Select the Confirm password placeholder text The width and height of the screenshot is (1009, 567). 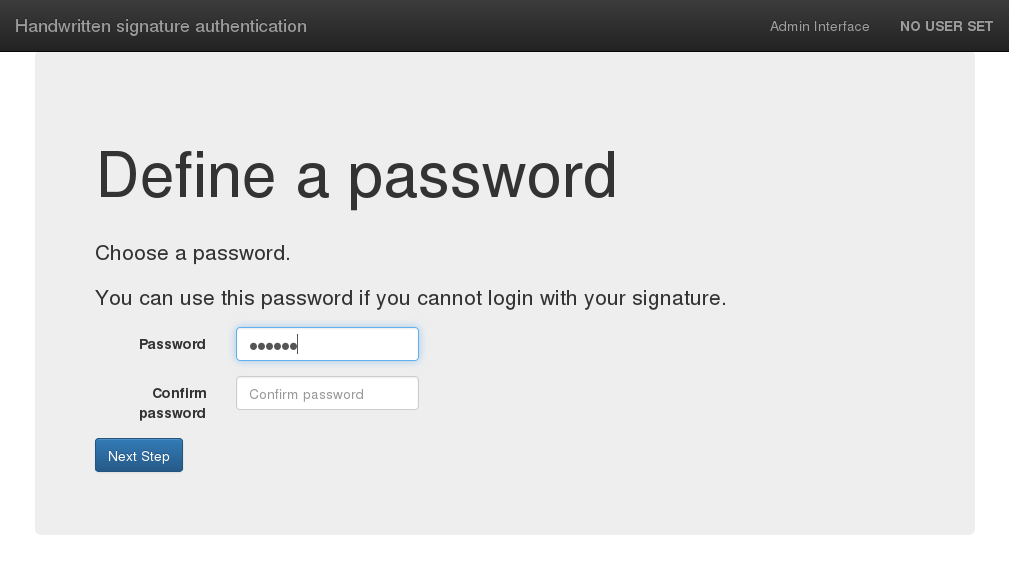(306, 395)
